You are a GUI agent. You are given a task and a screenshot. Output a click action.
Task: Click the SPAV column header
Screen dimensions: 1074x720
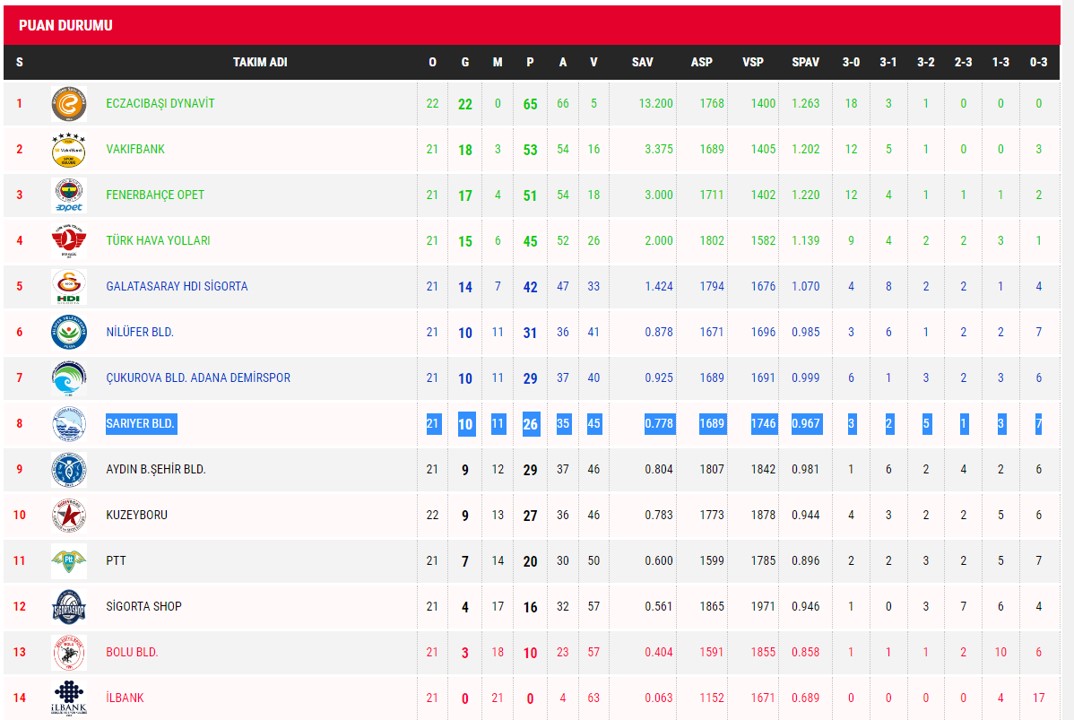coord(806,62)
